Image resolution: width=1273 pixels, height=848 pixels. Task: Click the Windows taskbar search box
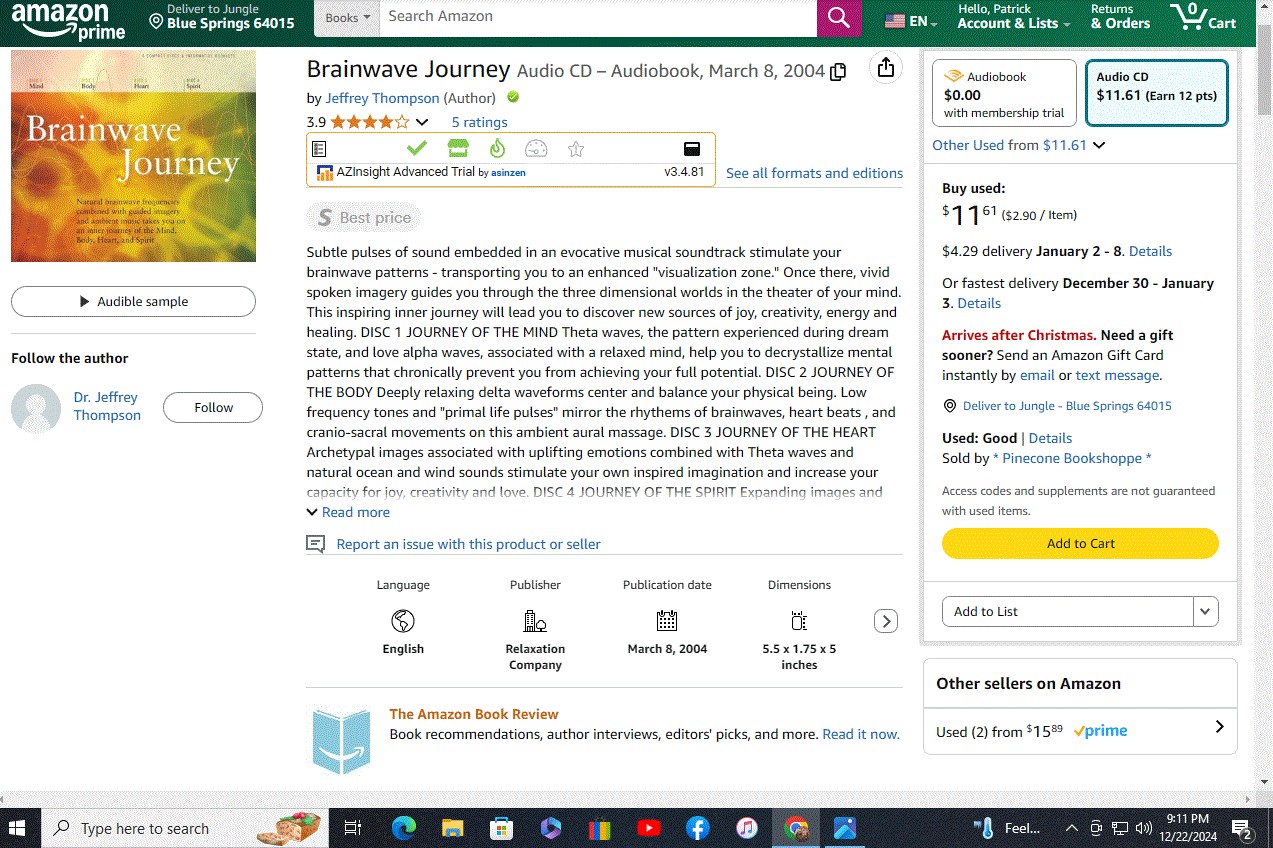186,828
